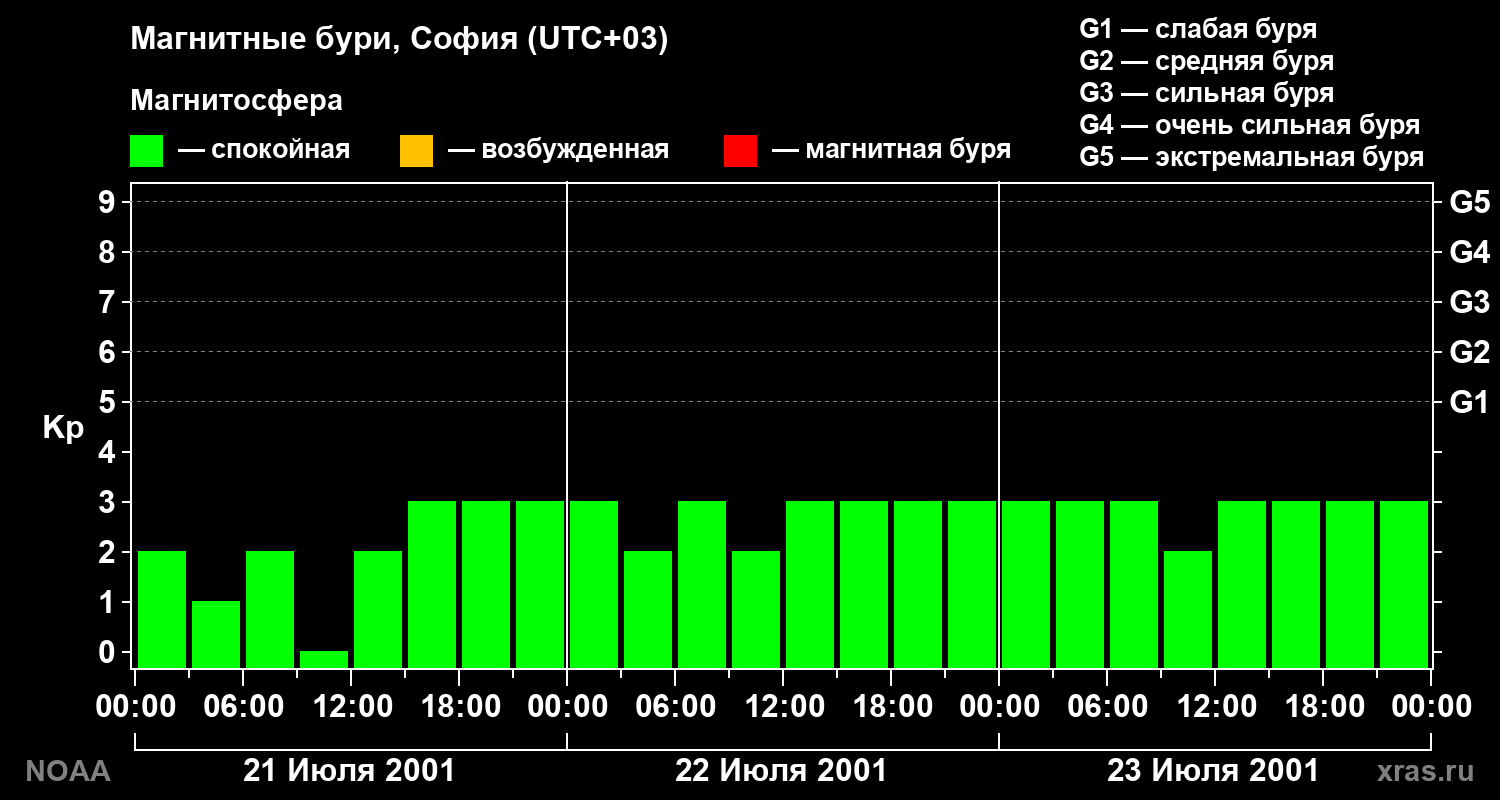Click the 21 Июля 00:00–03:00 bar (Kp 2)
Image resolution: width=1500 pixels, height=800 pixels.
tap(162, 609)
